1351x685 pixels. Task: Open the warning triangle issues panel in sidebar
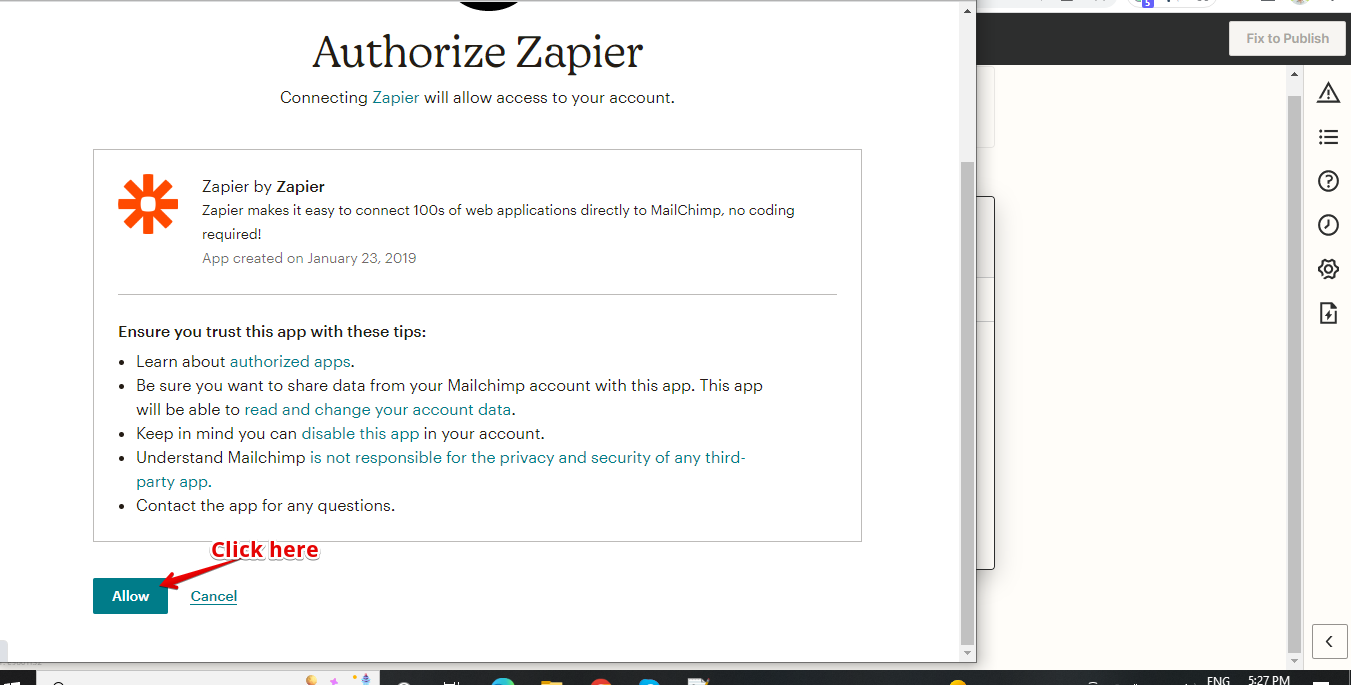(x=1328, y=93)
